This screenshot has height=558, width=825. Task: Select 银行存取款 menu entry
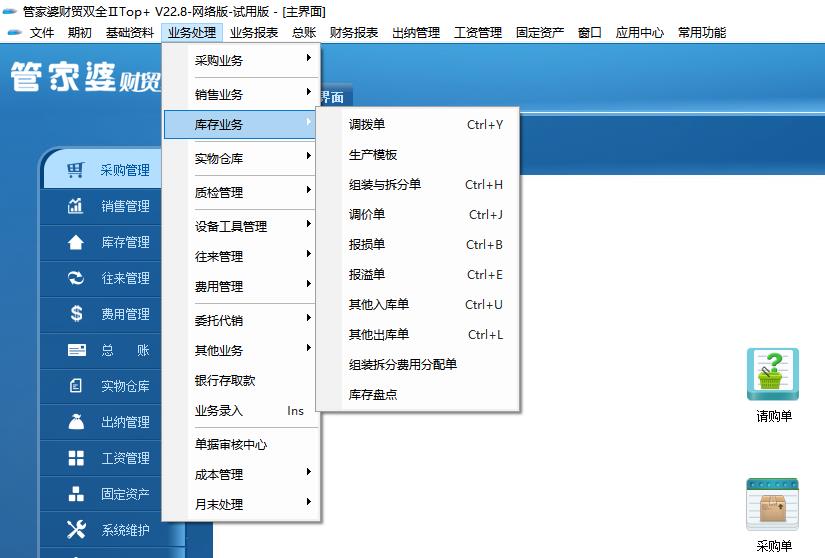(x=241, y=380)
